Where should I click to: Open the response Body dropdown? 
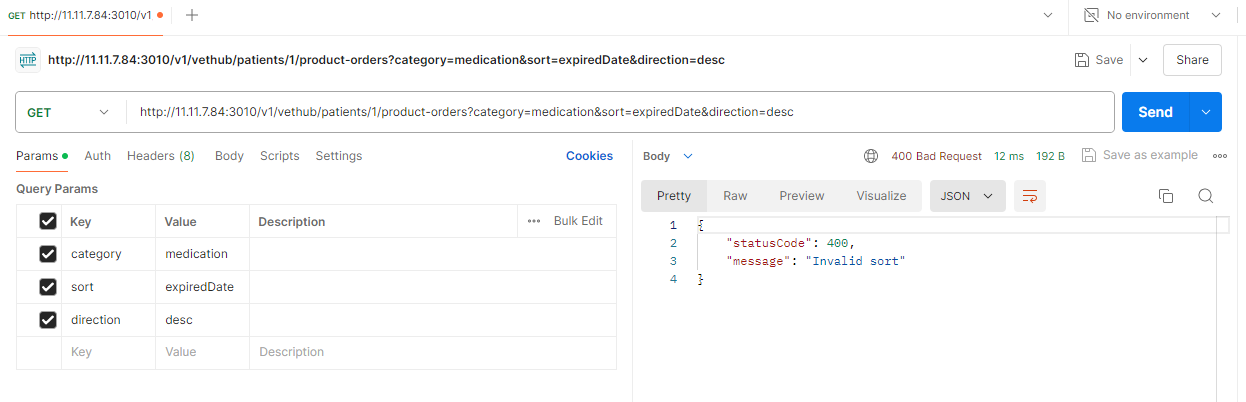[668, 156]
